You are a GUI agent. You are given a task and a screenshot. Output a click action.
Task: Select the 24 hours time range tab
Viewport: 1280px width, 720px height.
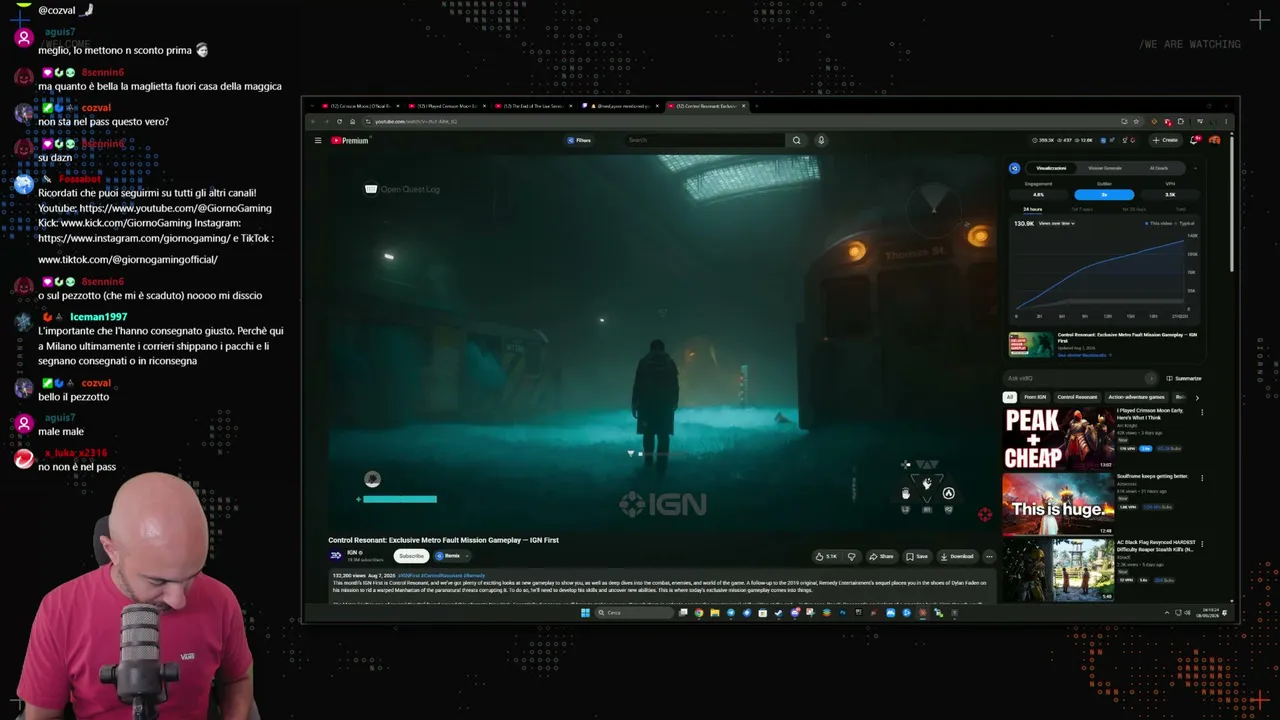pos(1033,209)
